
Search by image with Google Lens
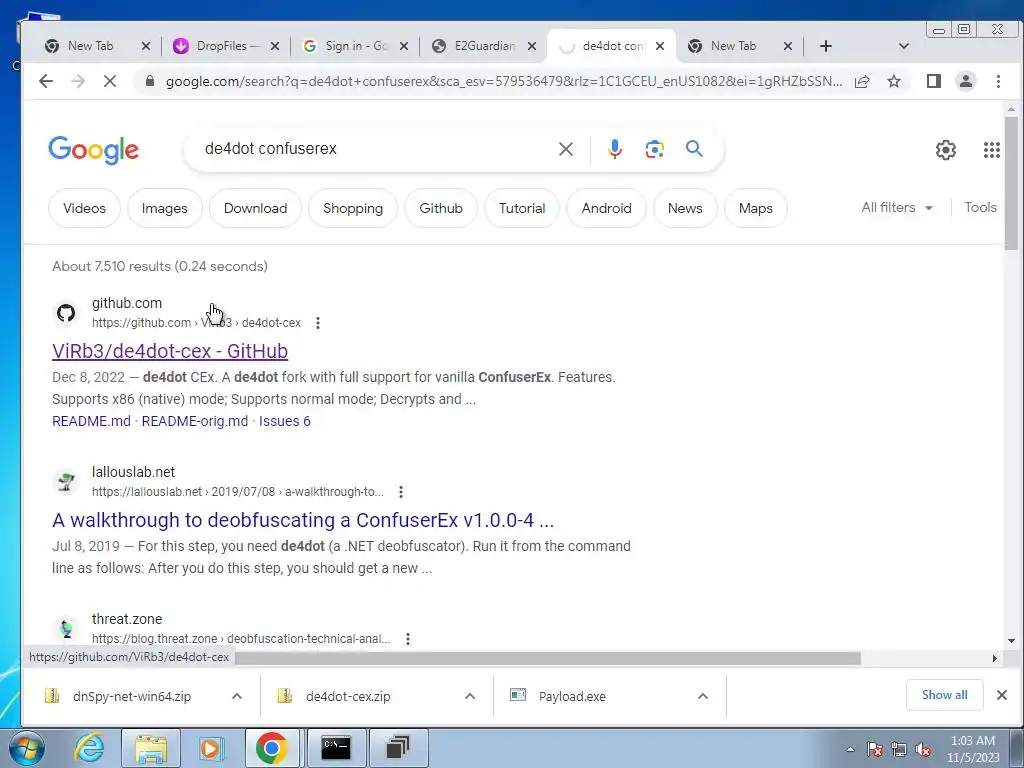[x=654, y=149]
